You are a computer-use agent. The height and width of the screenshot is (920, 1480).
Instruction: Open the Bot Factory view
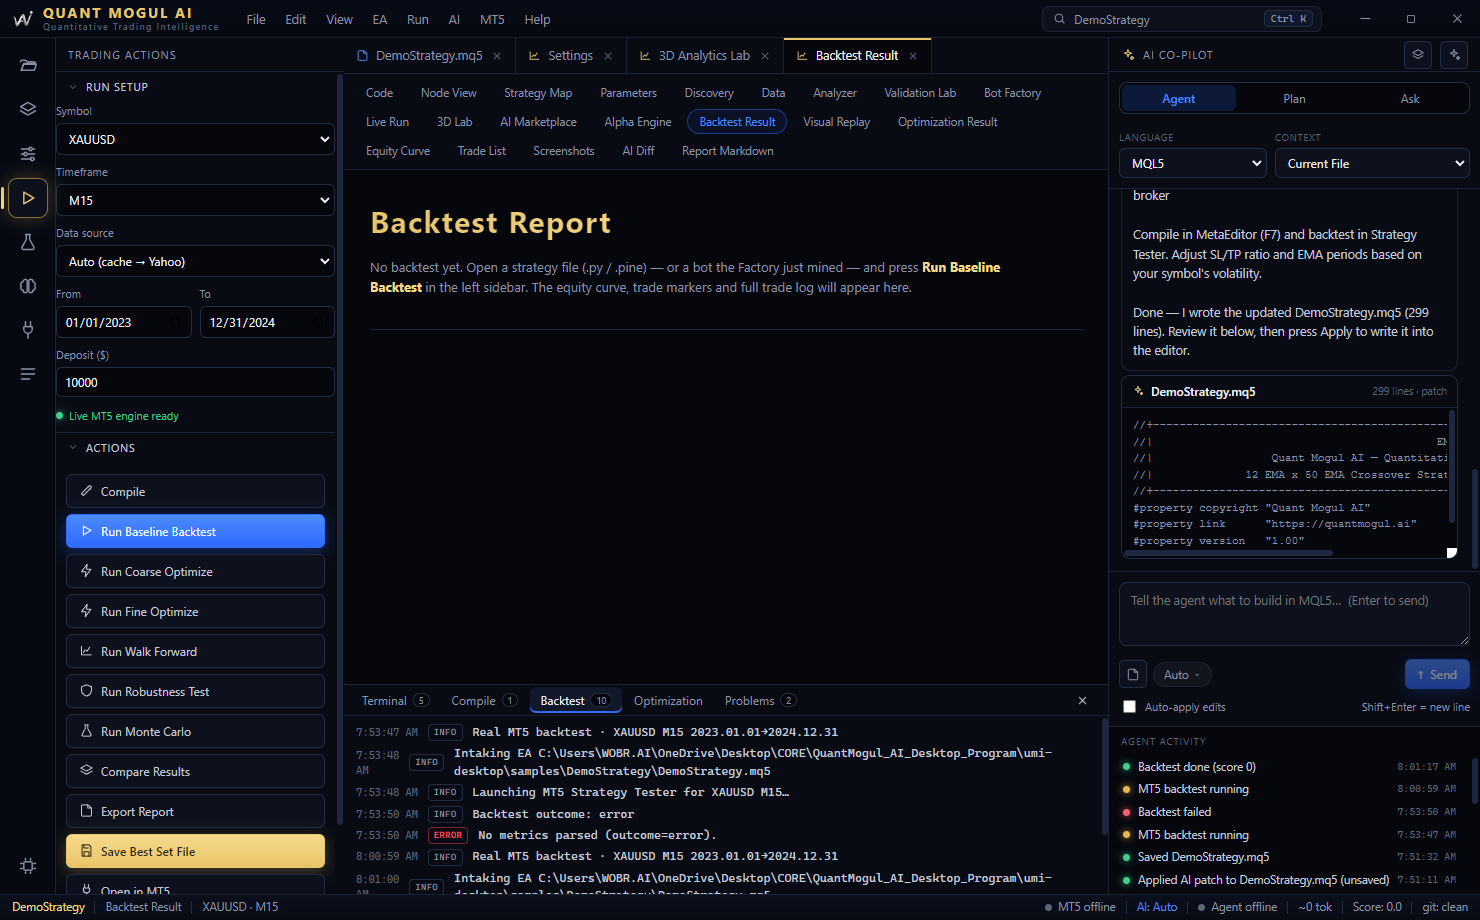(1012, 93)
